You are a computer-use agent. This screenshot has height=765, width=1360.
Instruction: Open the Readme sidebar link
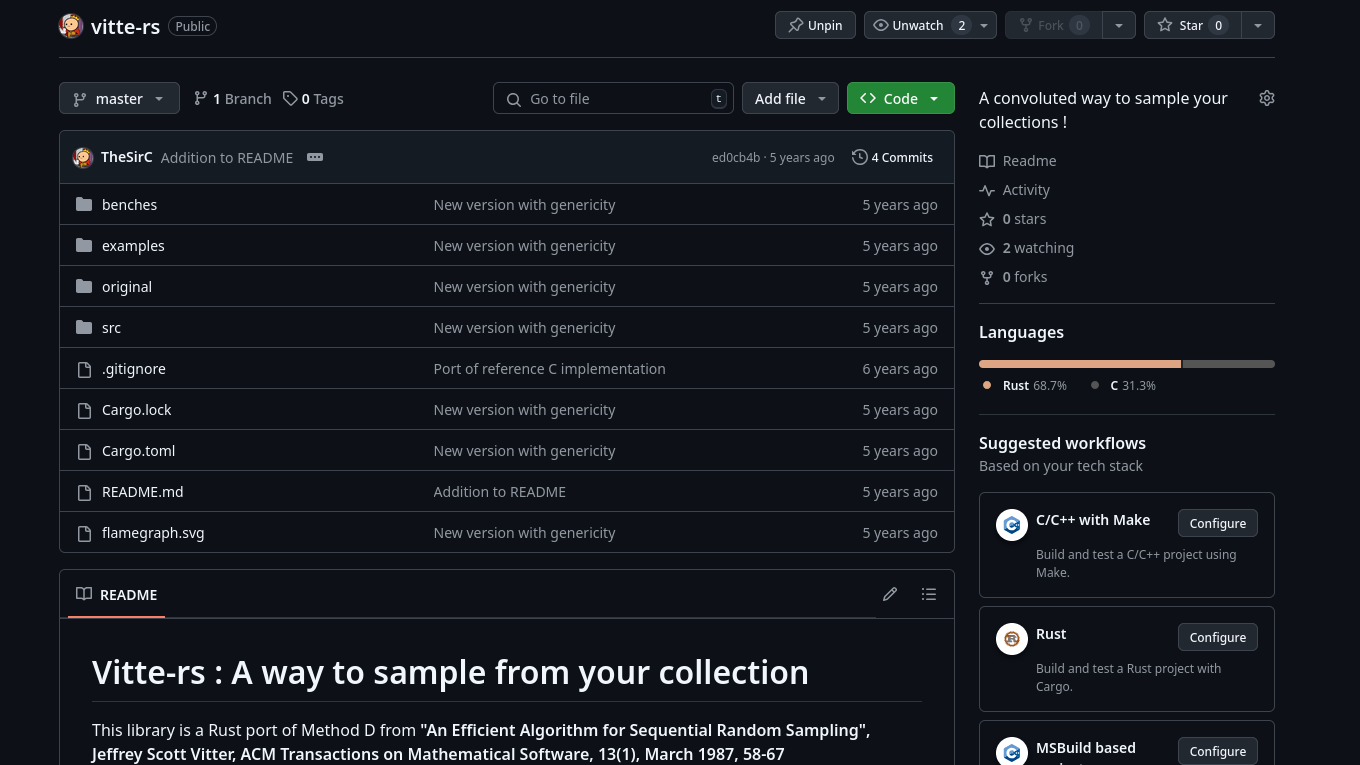coord(1018,161)
